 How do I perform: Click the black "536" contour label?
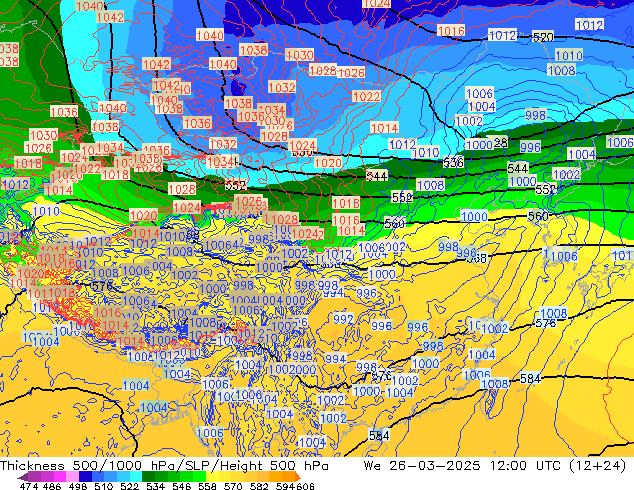click(x=453, y=162)
